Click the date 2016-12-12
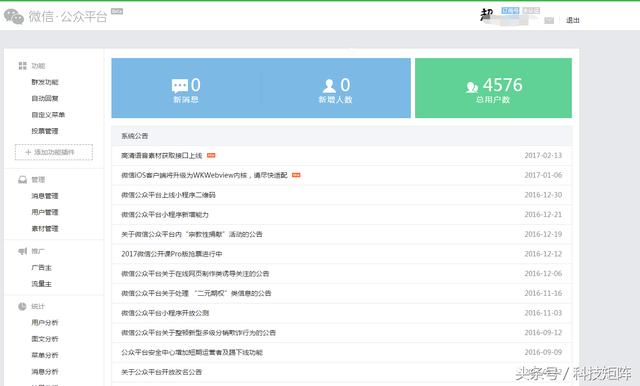The width and height of the screenshot is (640, 386). [x=543, y=254]
